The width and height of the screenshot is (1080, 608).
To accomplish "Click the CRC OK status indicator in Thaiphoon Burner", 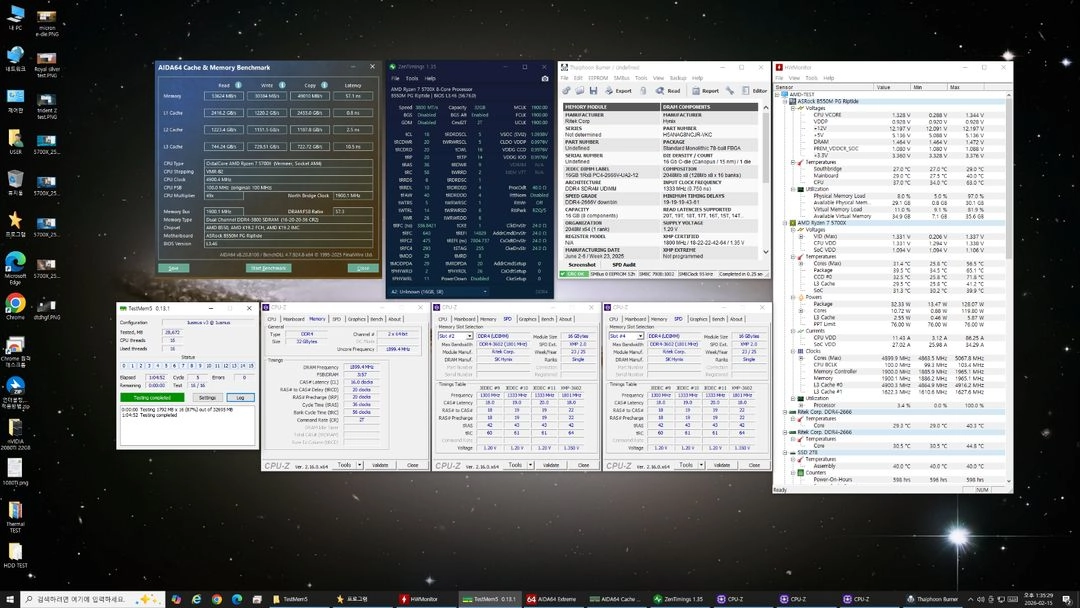I will point(574,274).
